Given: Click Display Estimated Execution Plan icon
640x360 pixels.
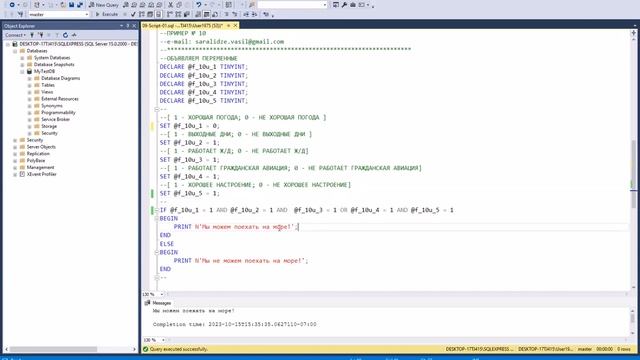Looking at the screenshot, I should pyautogui.click(x=142, y=14).
